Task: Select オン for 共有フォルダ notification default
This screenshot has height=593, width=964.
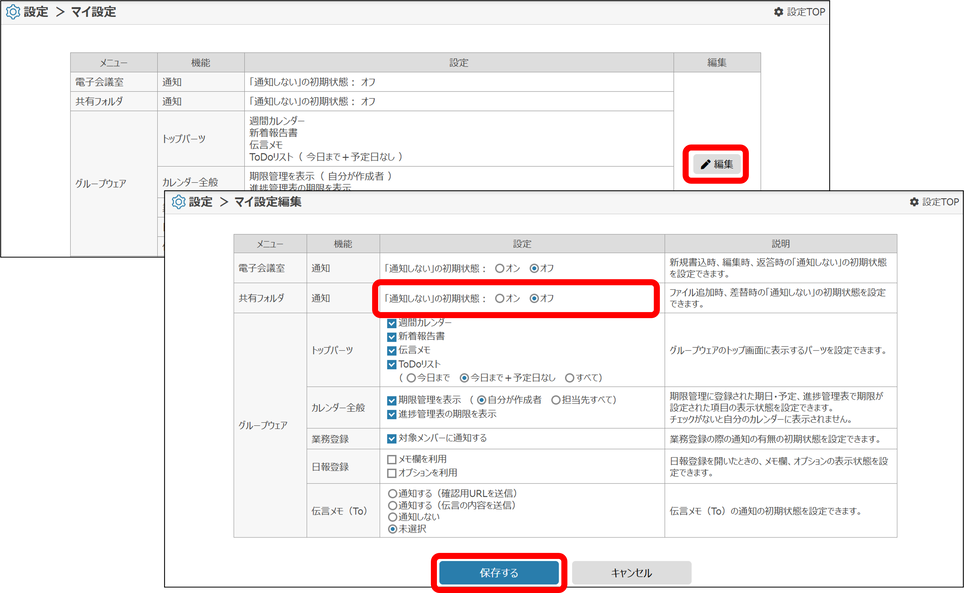Action: (500, 298)
